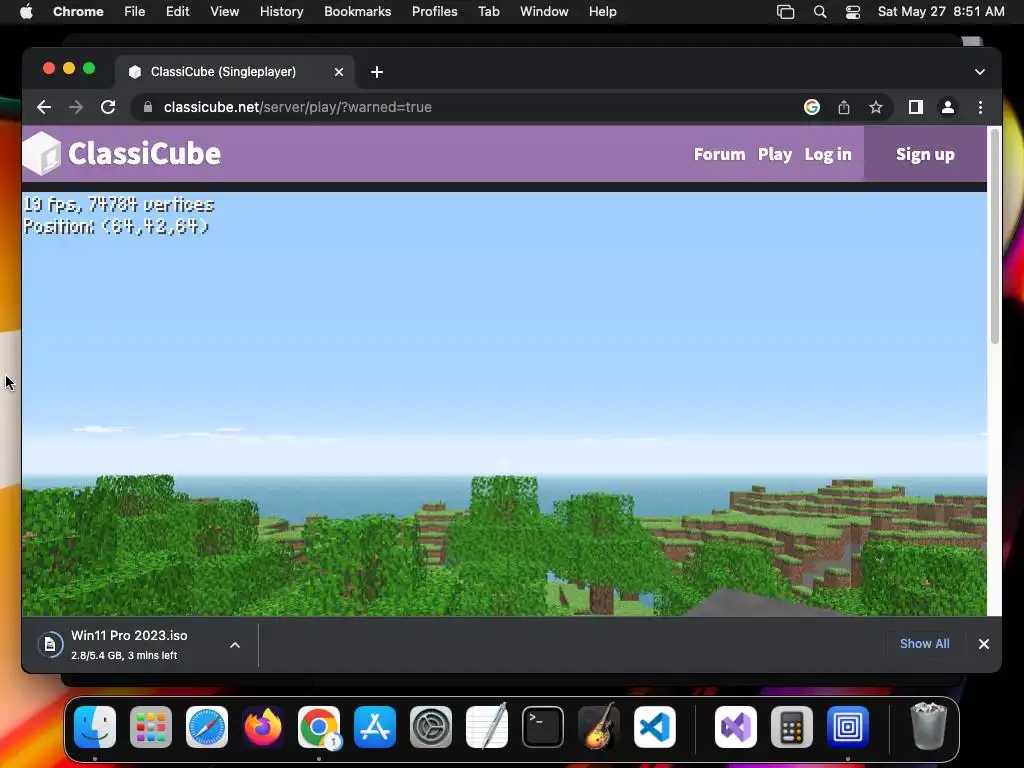1024x768 pixels.
Task: Open the Bookmarks menu
Action: click(358, 12)
